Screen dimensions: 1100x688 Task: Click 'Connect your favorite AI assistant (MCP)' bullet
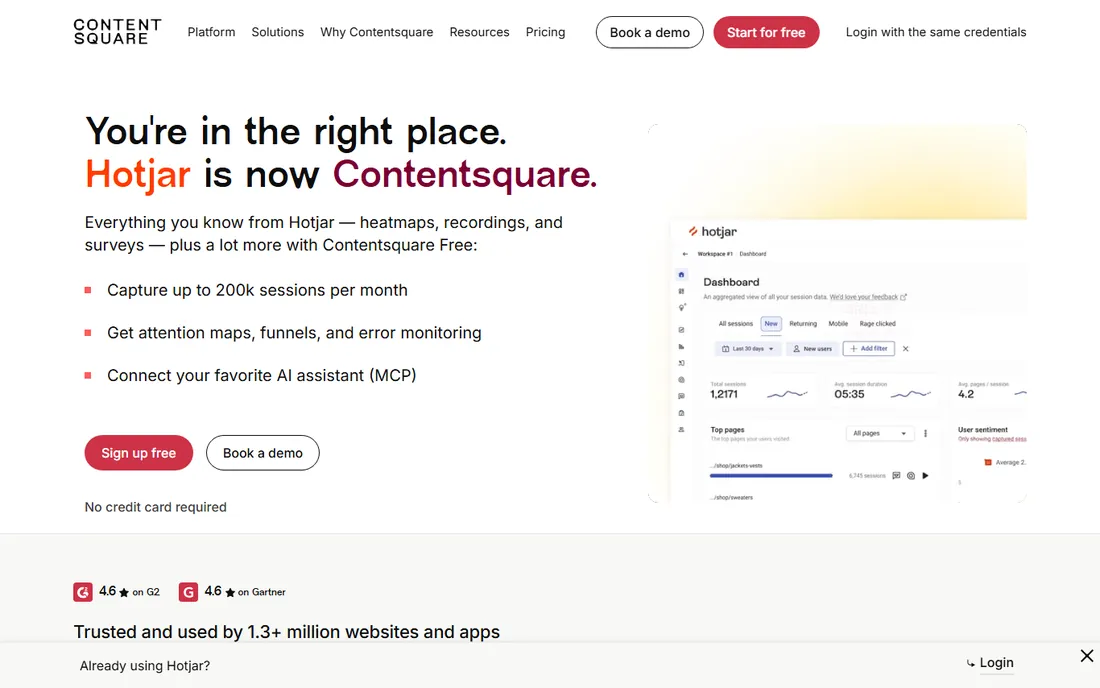tap(262, 375)
